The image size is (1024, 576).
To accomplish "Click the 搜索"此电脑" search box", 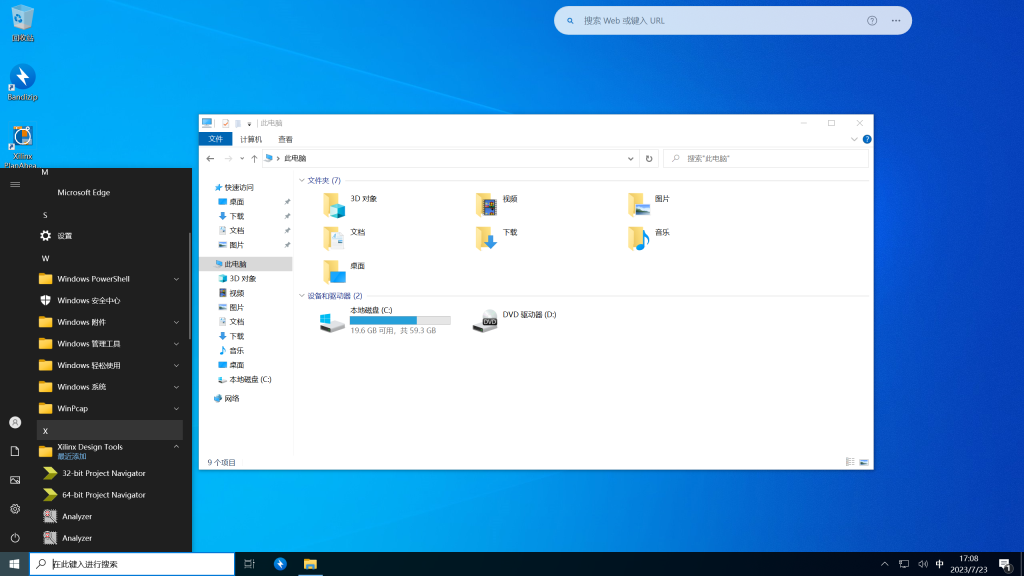I will [x=765, y=158].
